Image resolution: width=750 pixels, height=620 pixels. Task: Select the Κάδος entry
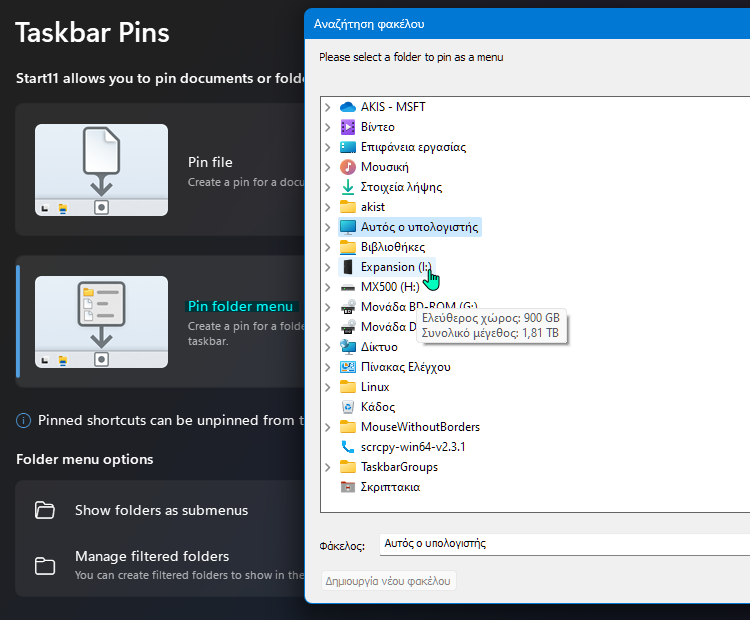point(378,407)
